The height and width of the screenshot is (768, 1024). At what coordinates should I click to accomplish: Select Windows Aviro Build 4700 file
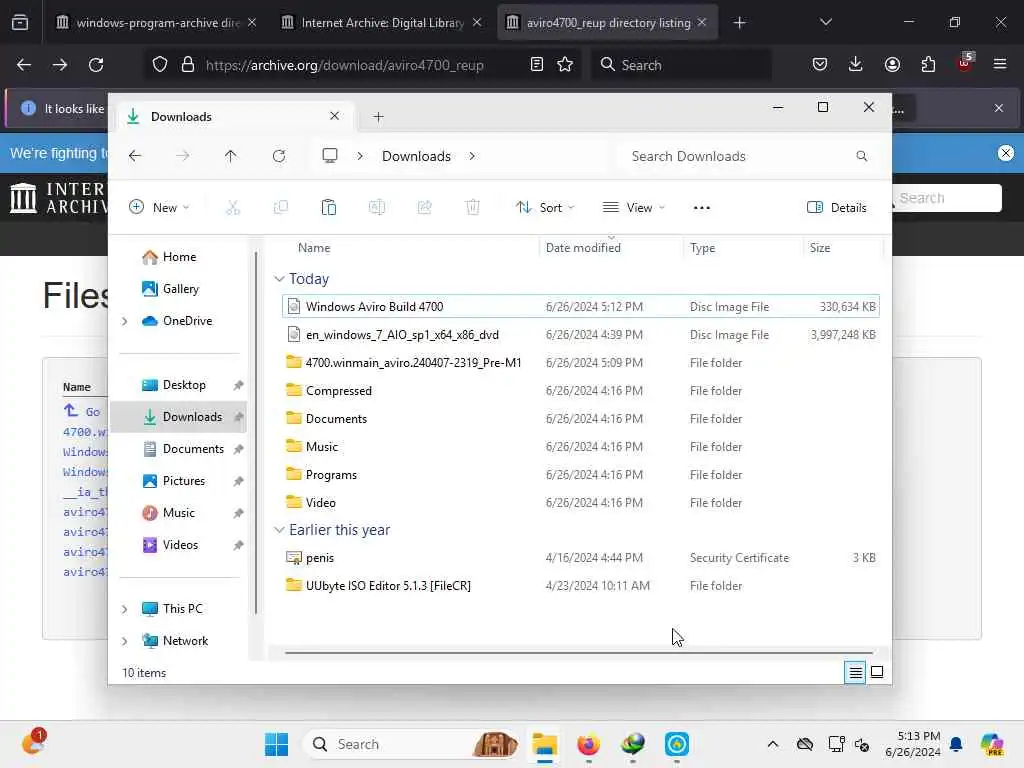581,306
